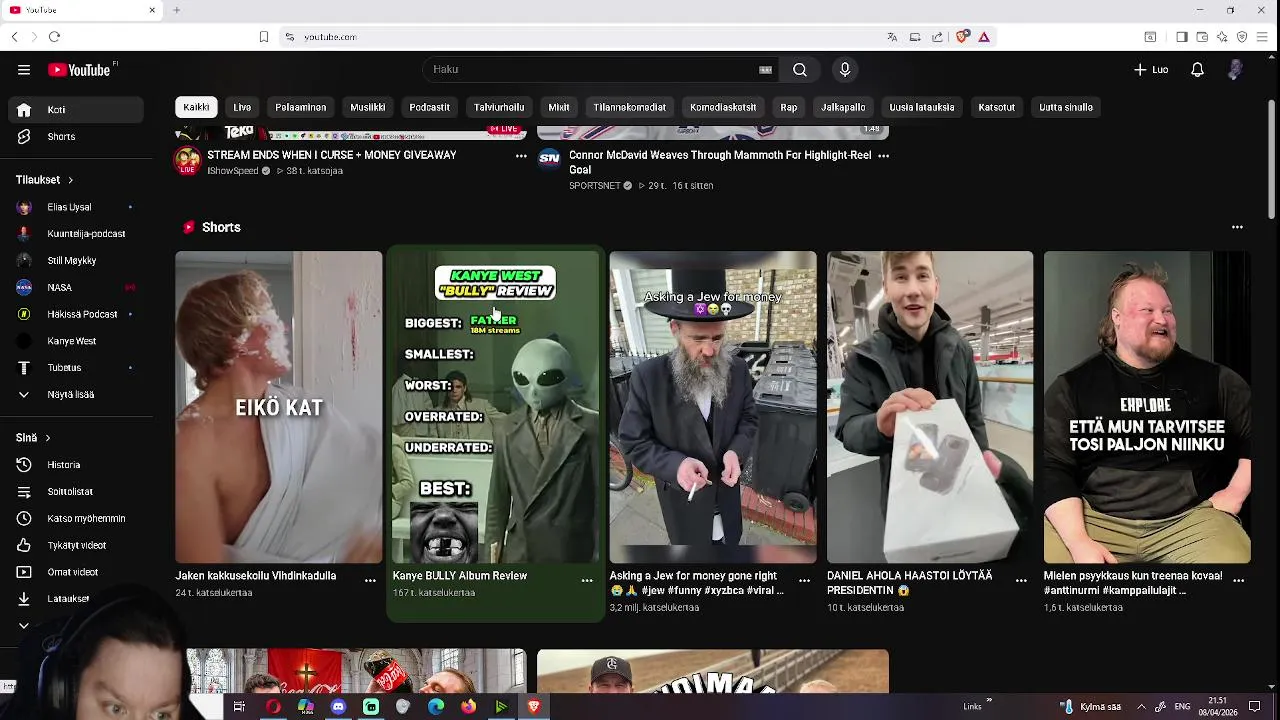Open a new browser tab
1280x720 pixels.
[176, 10]
